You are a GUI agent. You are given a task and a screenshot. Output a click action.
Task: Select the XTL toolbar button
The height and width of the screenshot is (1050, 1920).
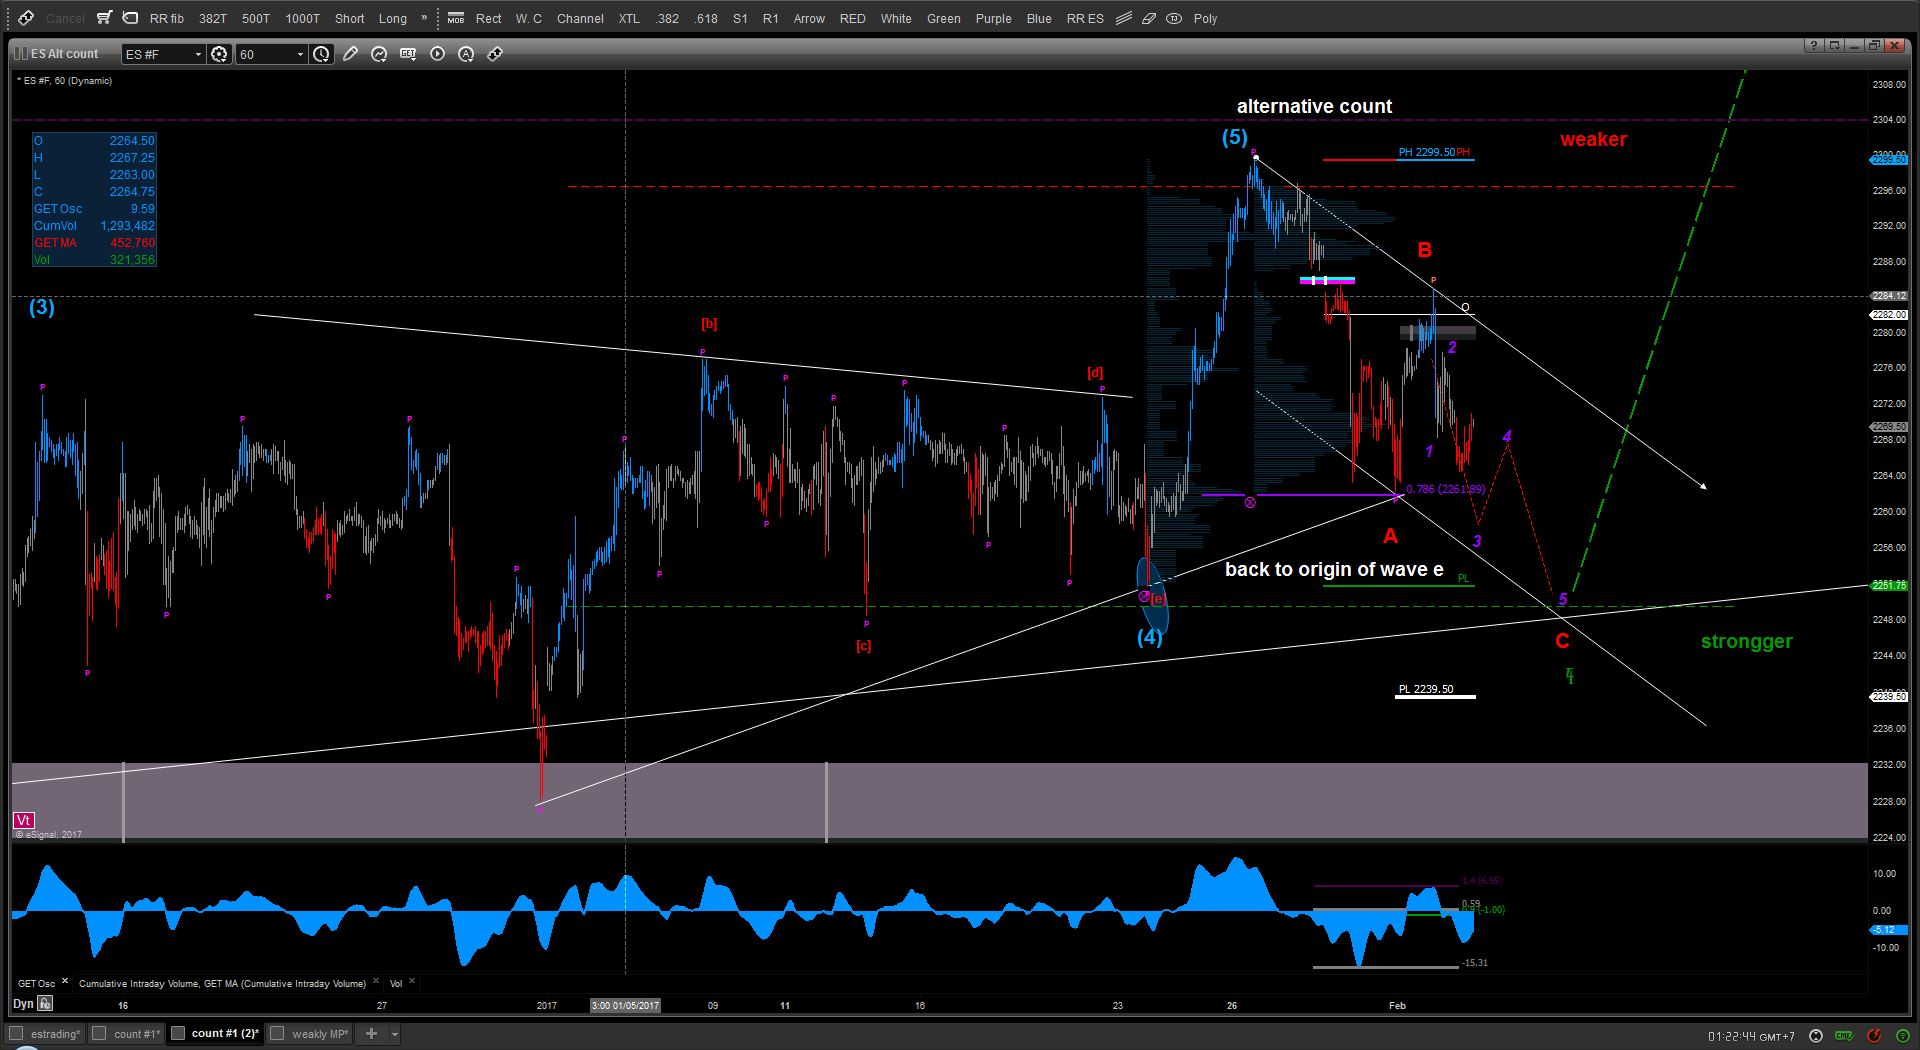(629, 19)
